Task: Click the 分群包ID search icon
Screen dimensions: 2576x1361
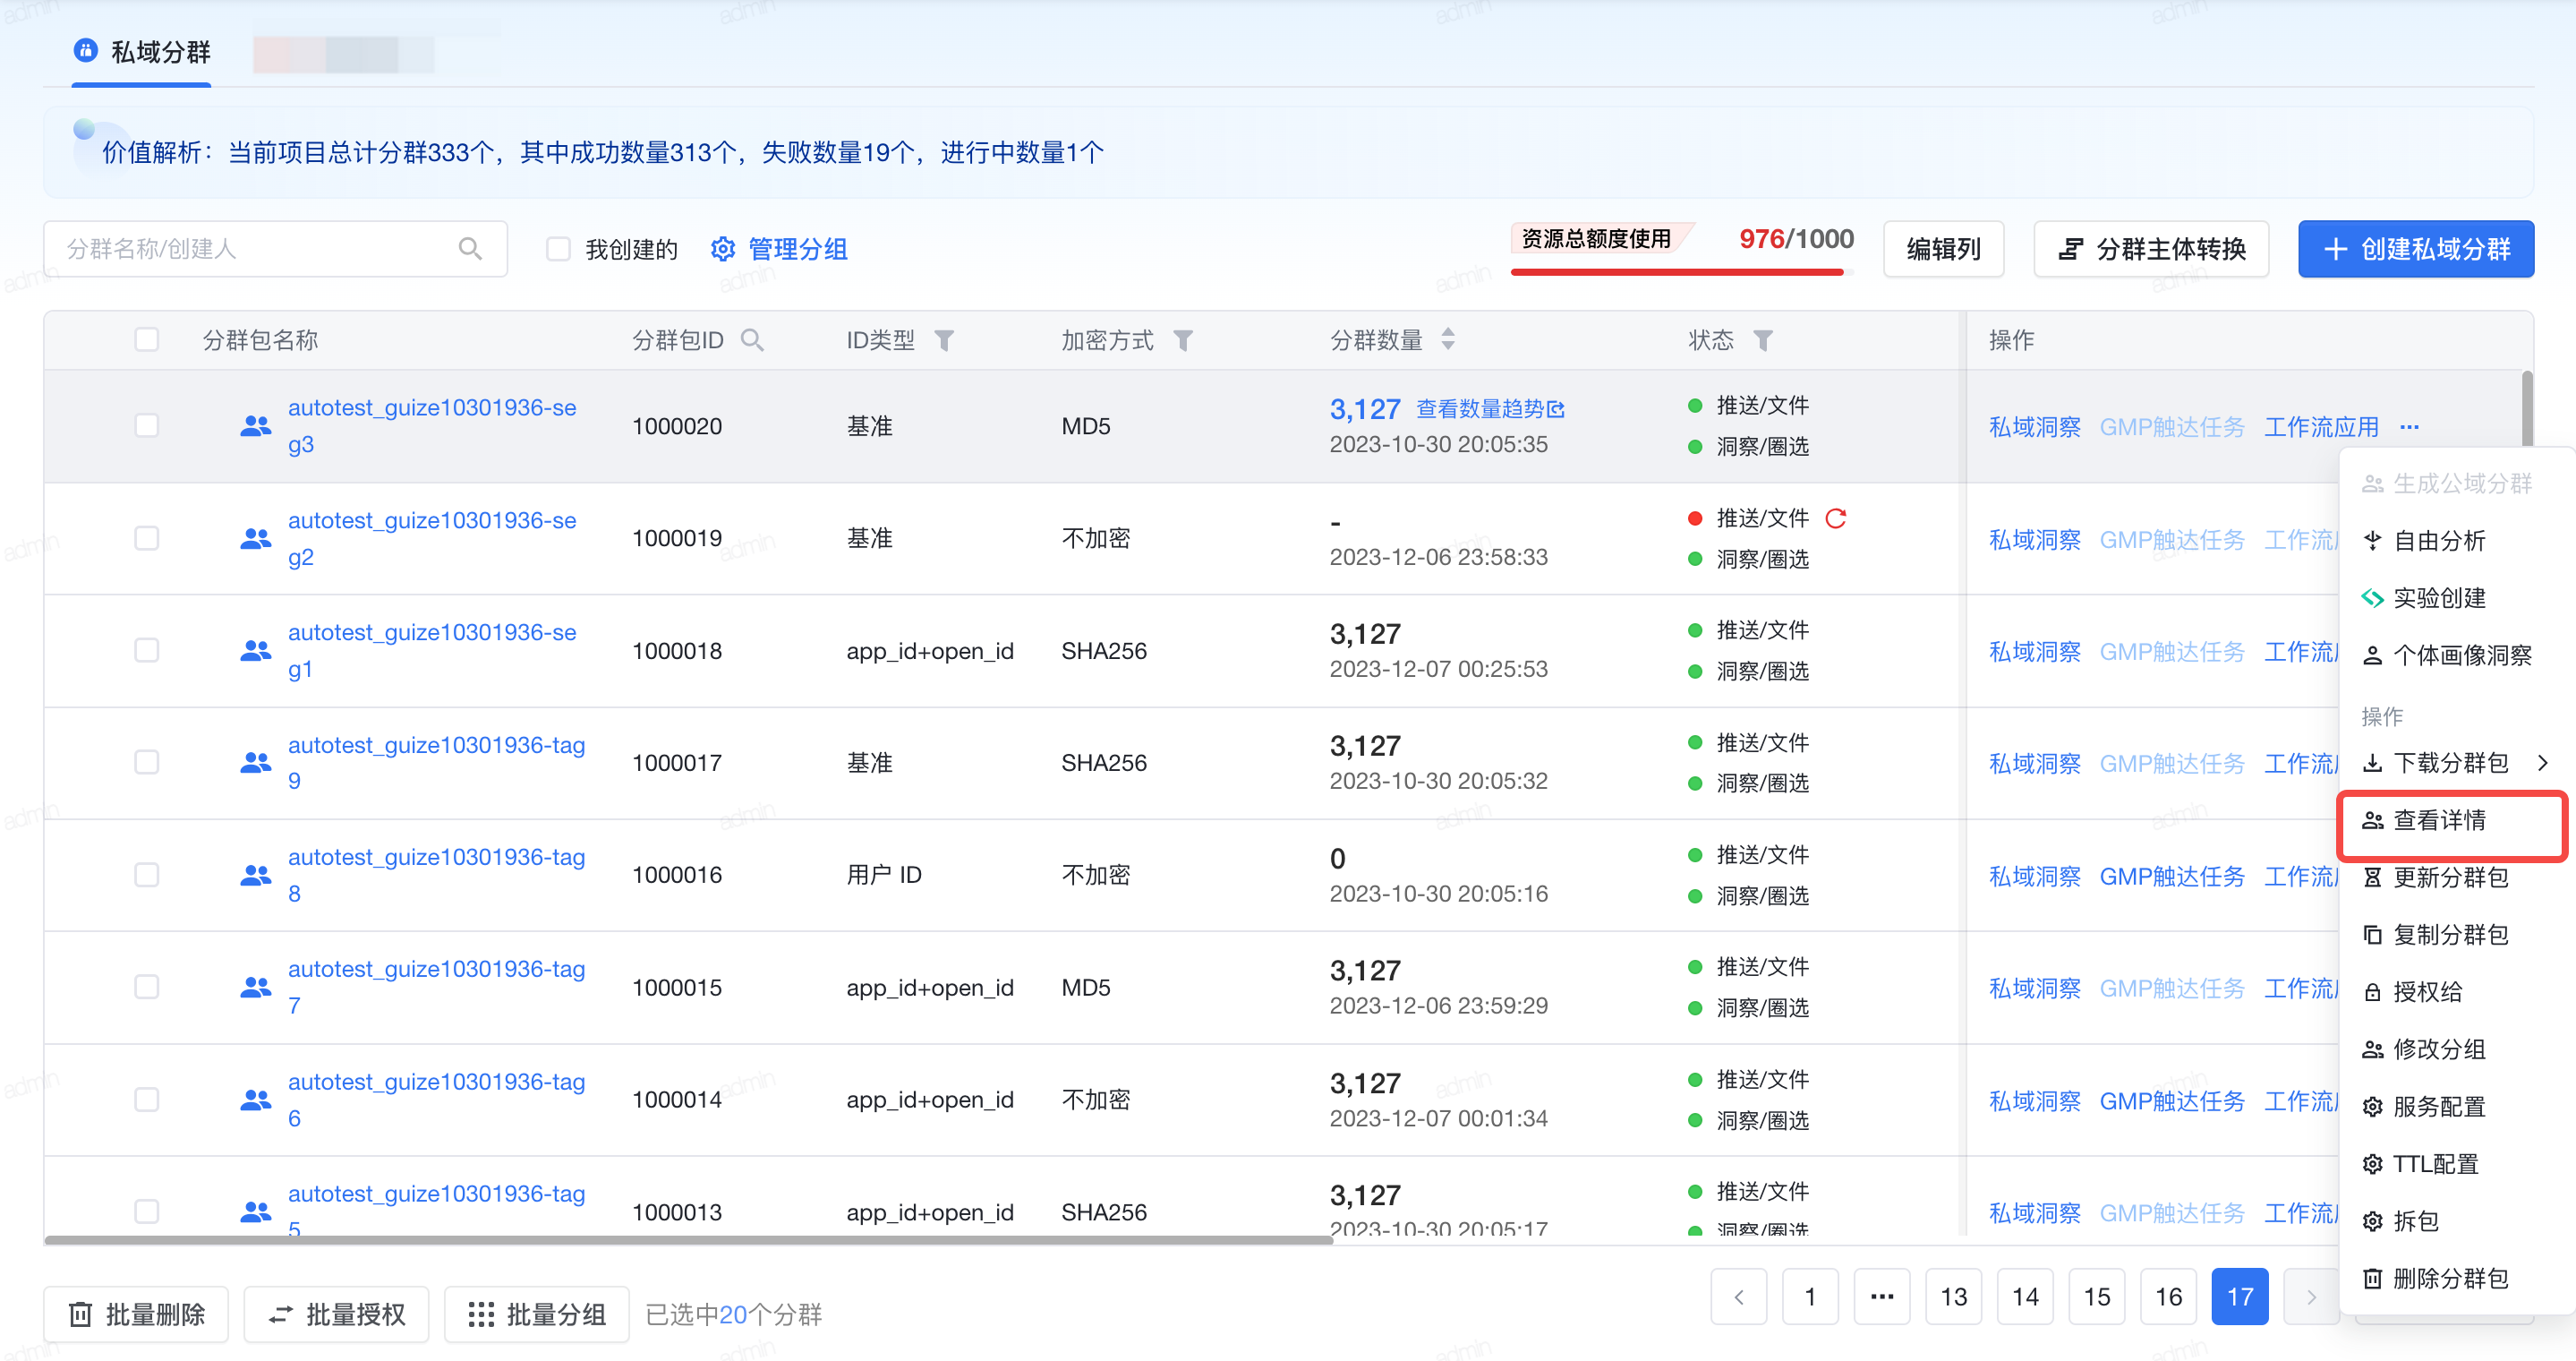Action: click(752, 341)
